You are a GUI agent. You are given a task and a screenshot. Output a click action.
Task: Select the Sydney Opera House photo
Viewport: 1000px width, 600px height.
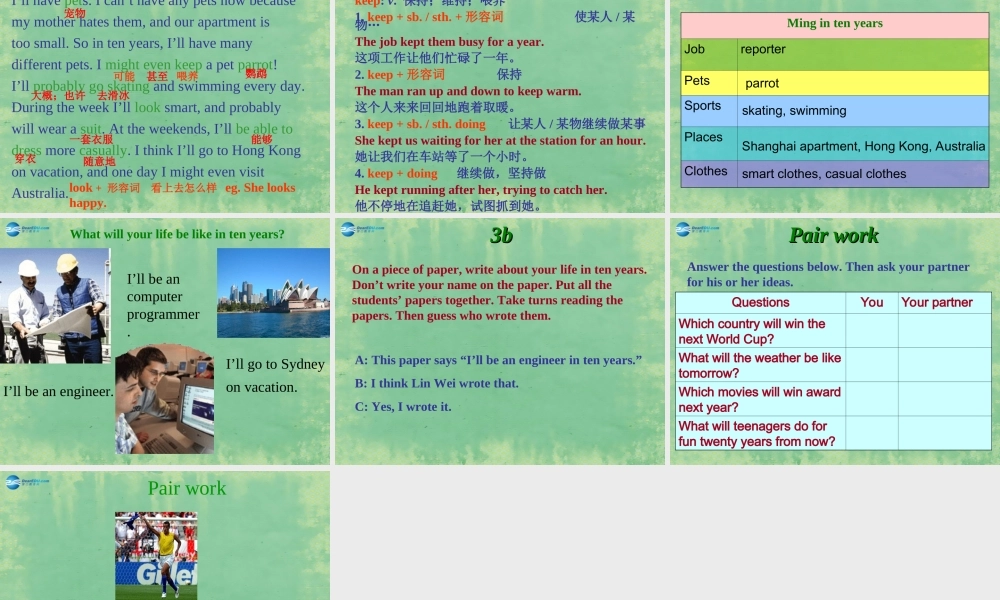point(273,293)
